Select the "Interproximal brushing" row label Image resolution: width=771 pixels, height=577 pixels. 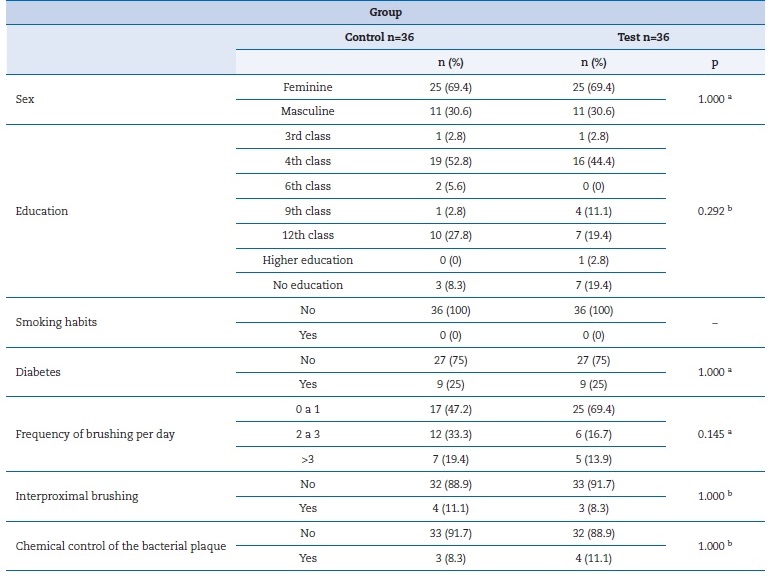click(77, 496)
